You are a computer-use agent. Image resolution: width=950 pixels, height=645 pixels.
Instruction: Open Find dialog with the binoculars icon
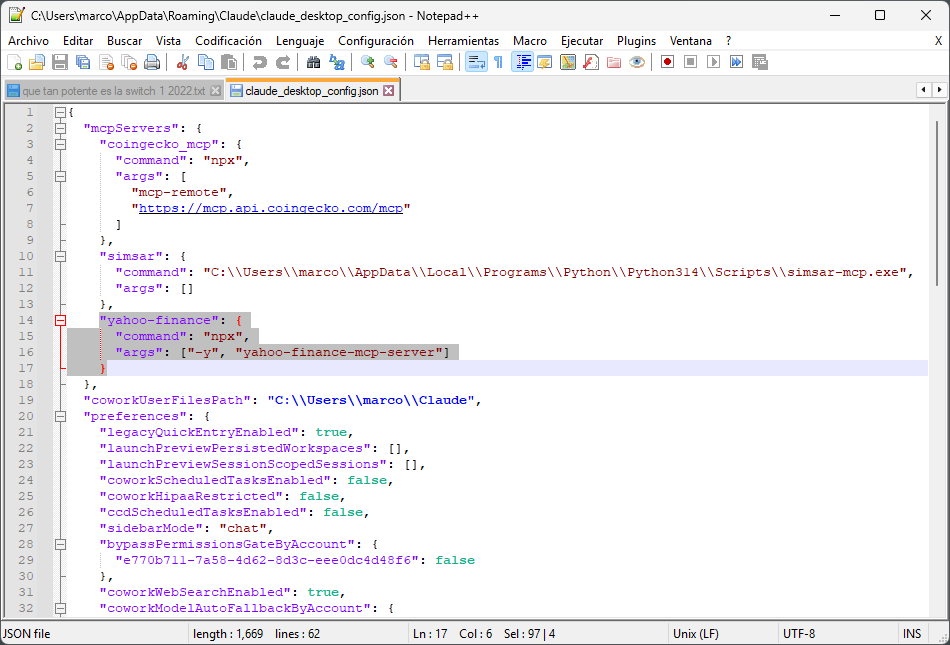[x=313, y=62]
